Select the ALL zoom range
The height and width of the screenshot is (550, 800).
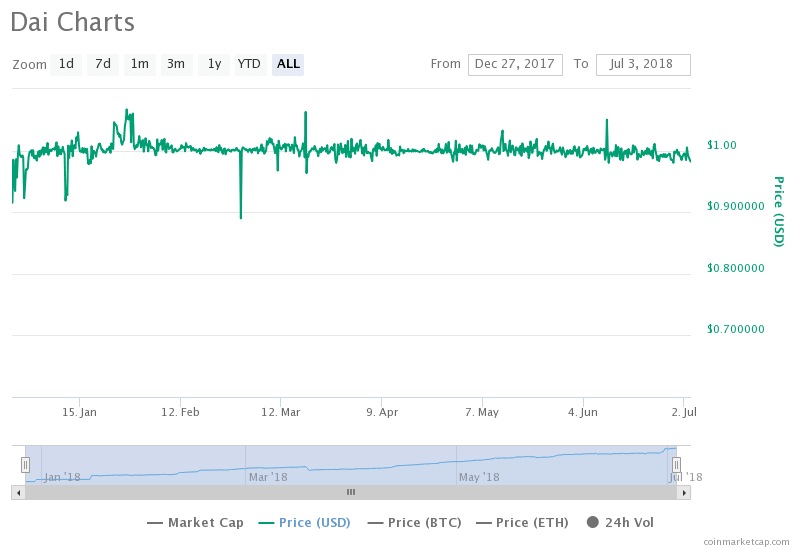(x=288, y=64)
